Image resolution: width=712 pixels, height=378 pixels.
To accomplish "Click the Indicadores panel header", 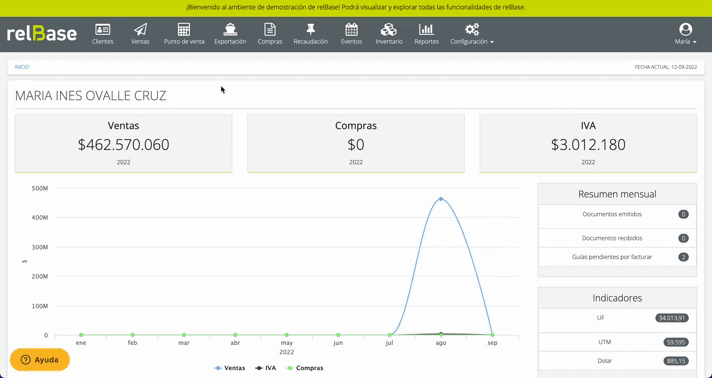I will click(617, 298).
